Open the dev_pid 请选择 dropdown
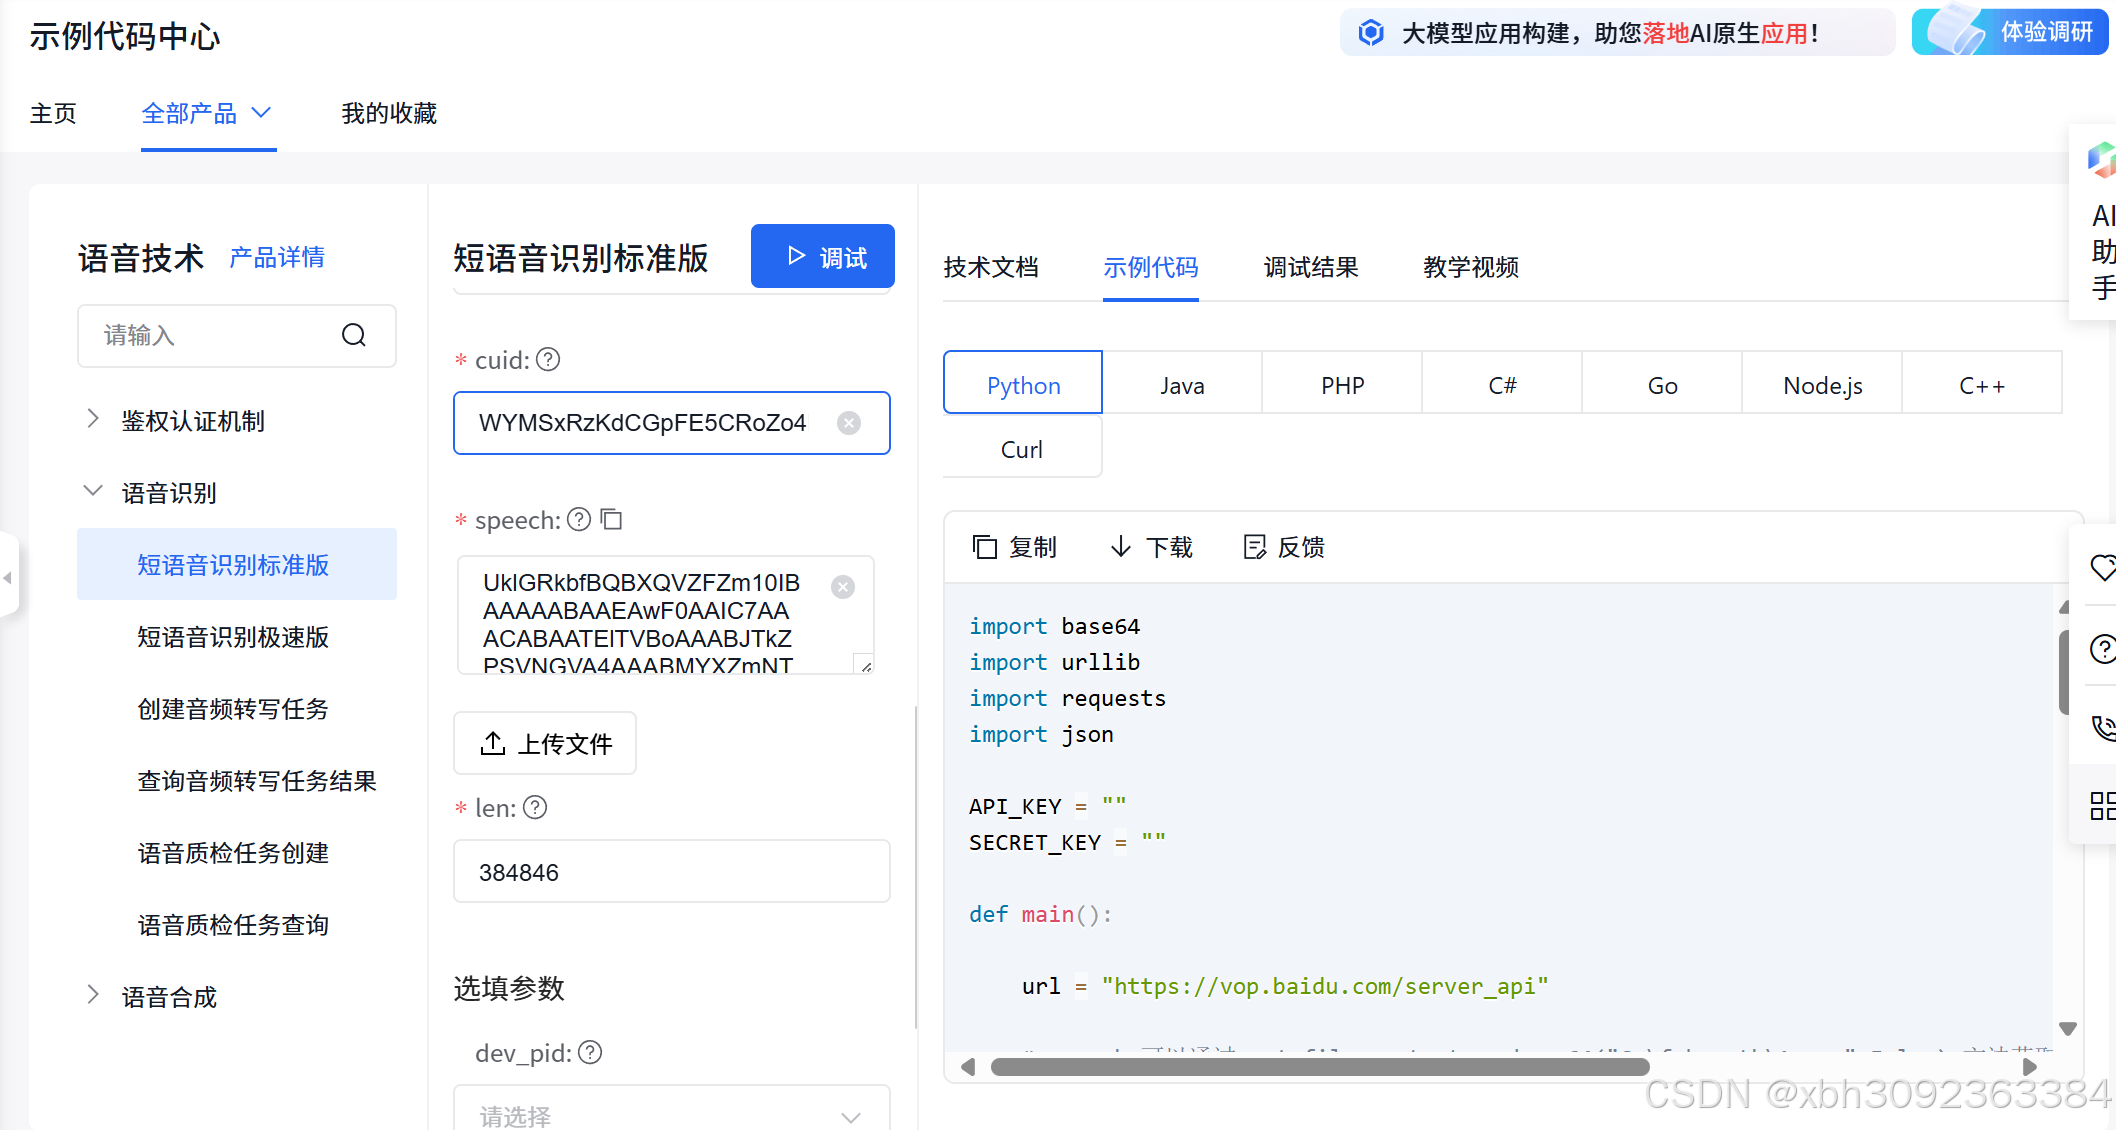2116x1130 pixels. [x=671, y=1114]
